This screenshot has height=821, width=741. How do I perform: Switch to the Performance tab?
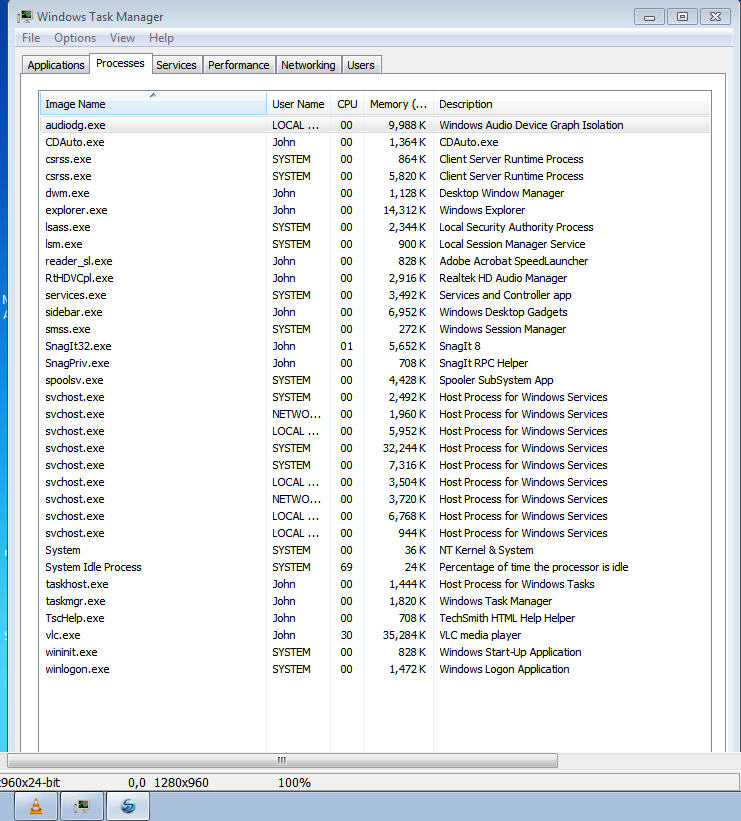[238, 65]
